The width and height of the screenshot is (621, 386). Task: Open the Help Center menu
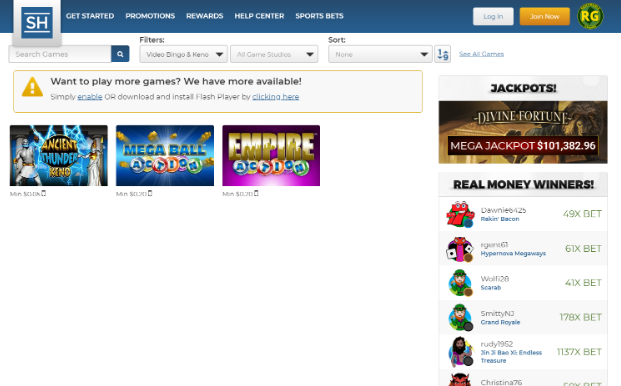point(259,16)
